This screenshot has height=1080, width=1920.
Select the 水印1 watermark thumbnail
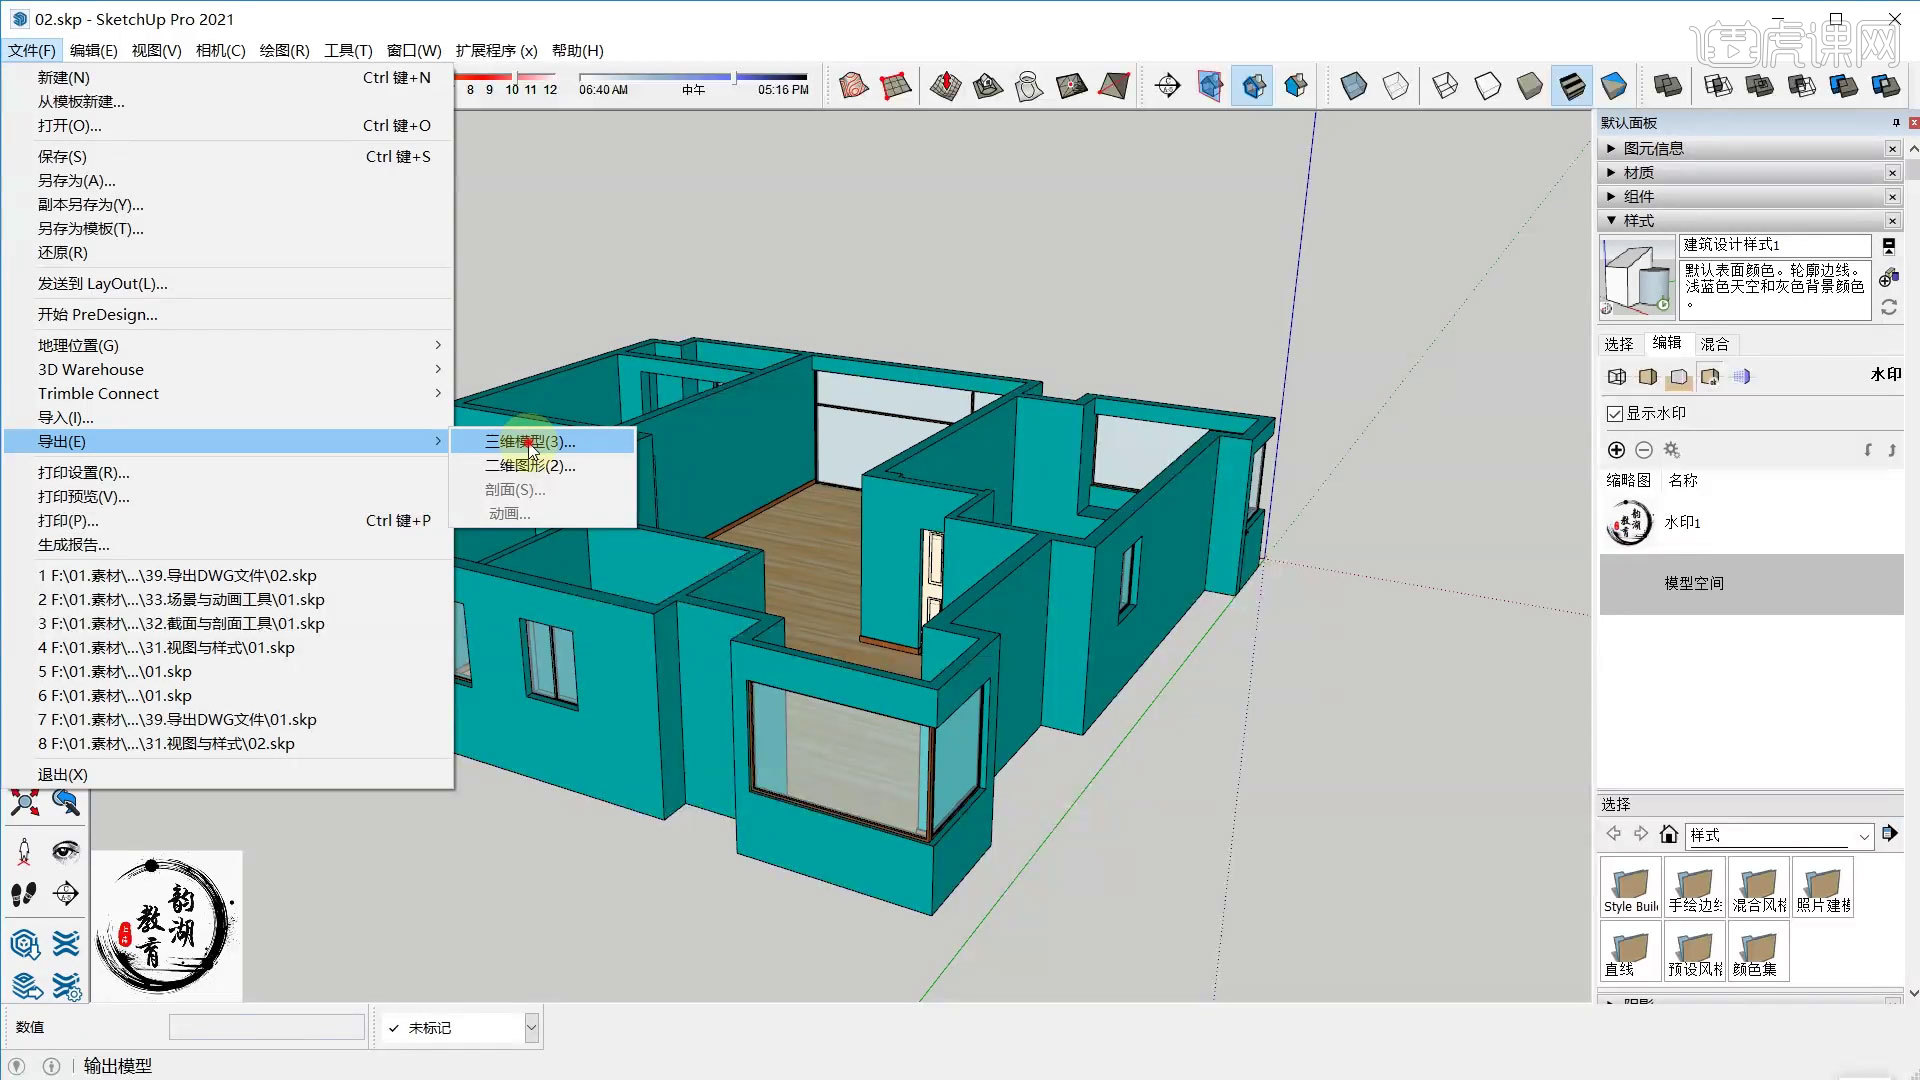[1629, 522]
